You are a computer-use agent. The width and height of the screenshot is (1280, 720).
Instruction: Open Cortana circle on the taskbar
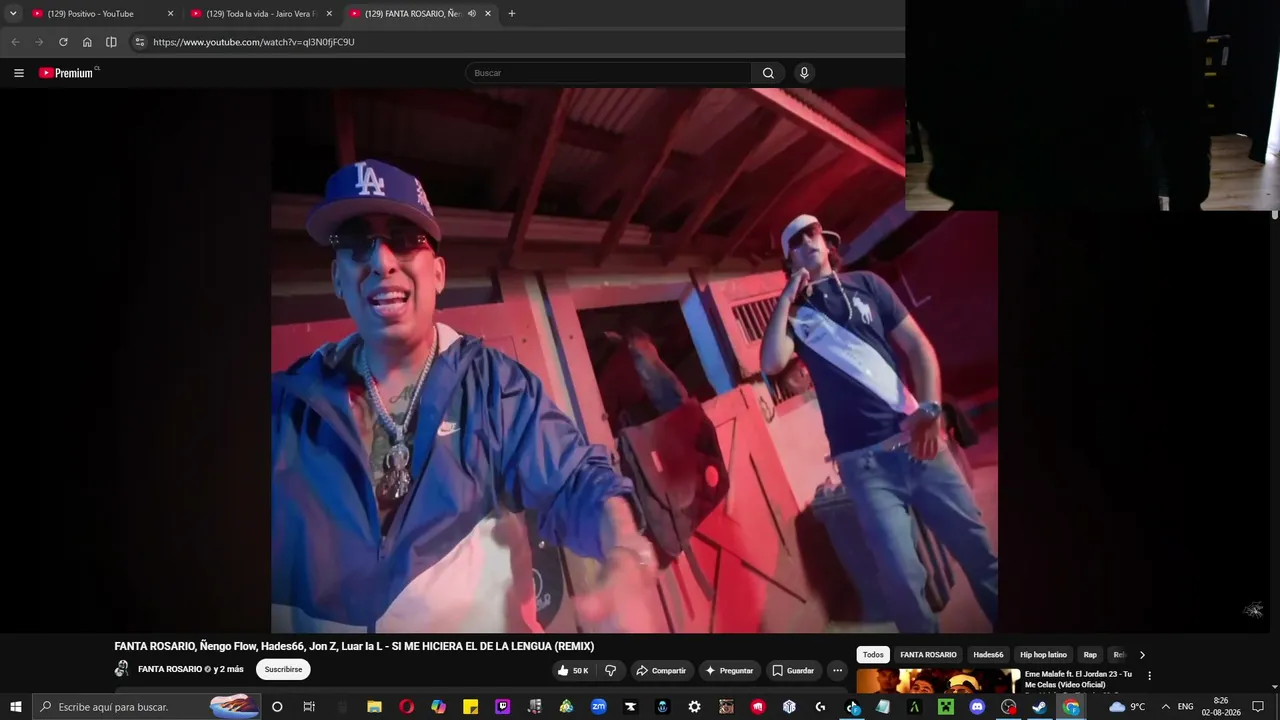click(x=277, y=707)
